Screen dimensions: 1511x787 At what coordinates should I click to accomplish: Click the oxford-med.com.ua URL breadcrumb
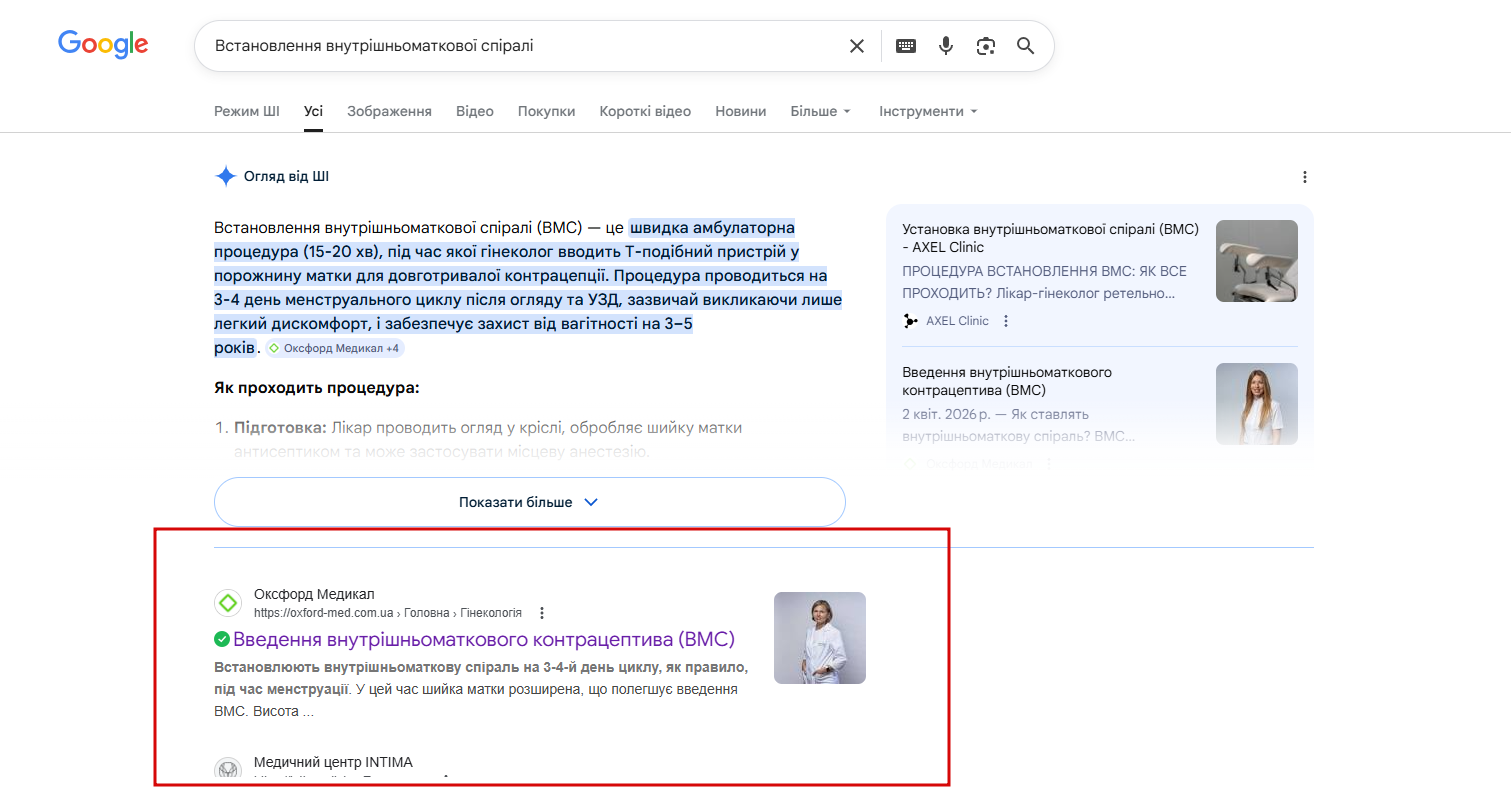[388, 613]
